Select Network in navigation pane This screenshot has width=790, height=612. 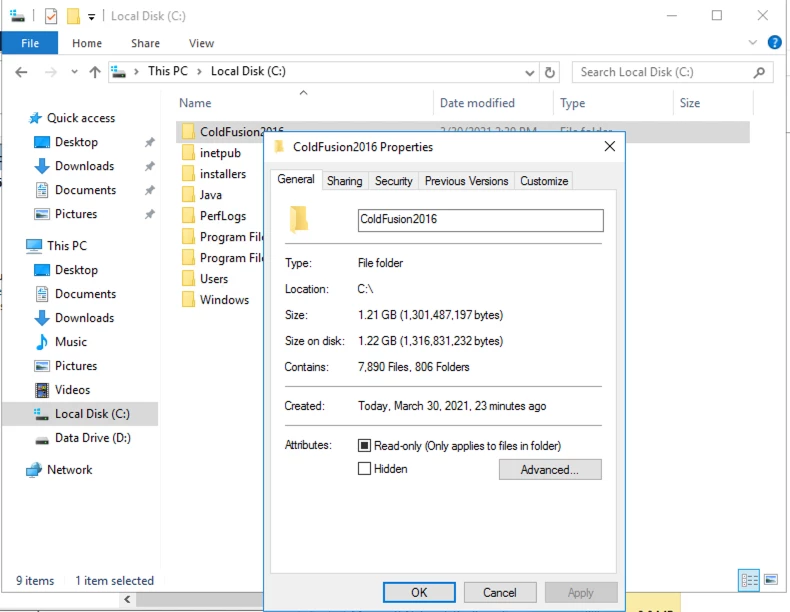tap(69, 470)
